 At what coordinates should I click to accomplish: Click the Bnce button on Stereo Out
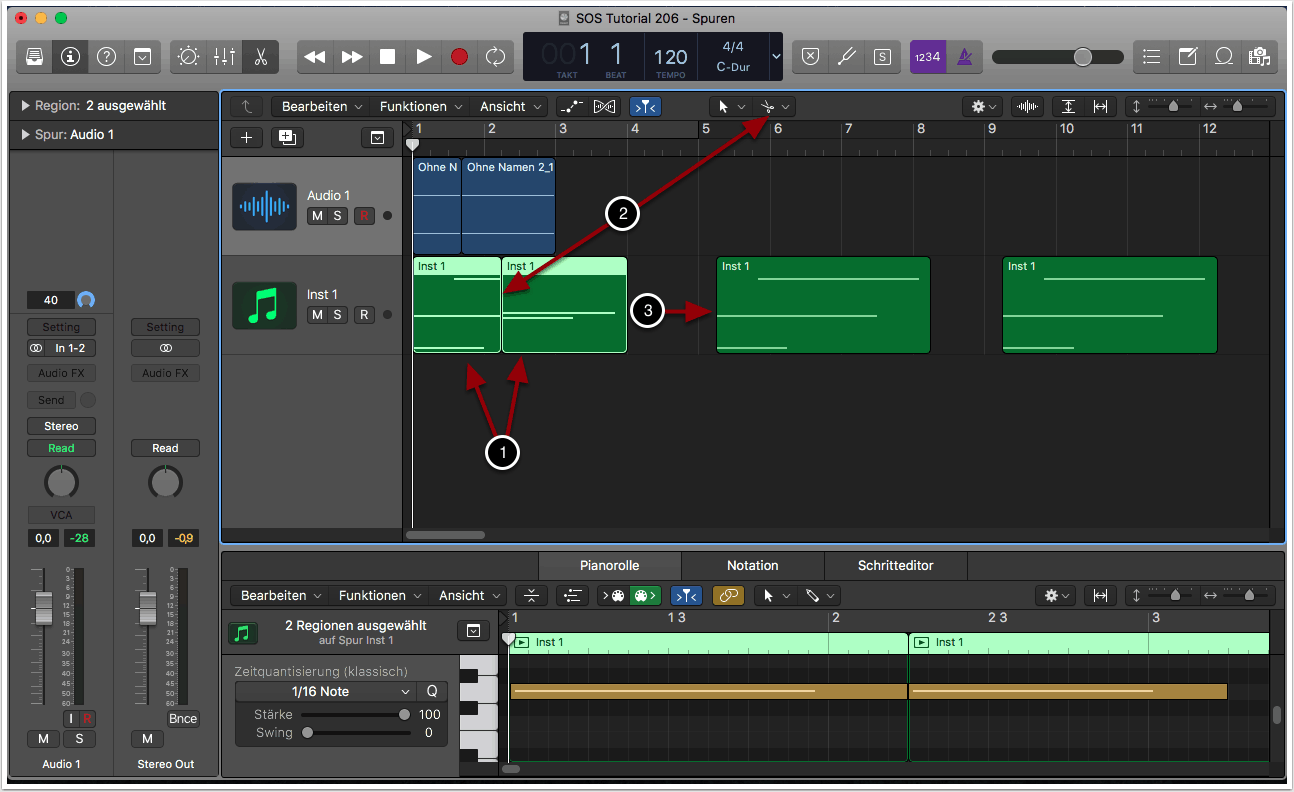tap(183, 719)
